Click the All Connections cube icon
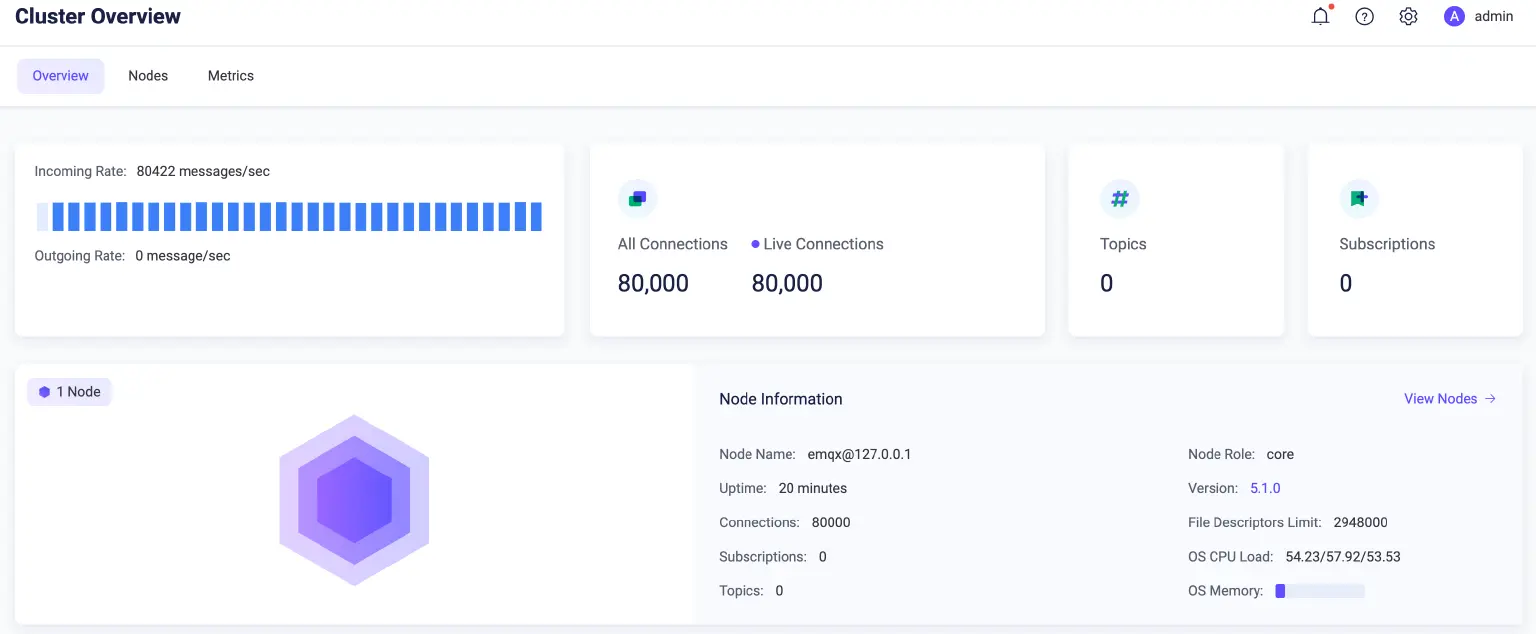Screen dimensions: 1536x634 (637, 198)
